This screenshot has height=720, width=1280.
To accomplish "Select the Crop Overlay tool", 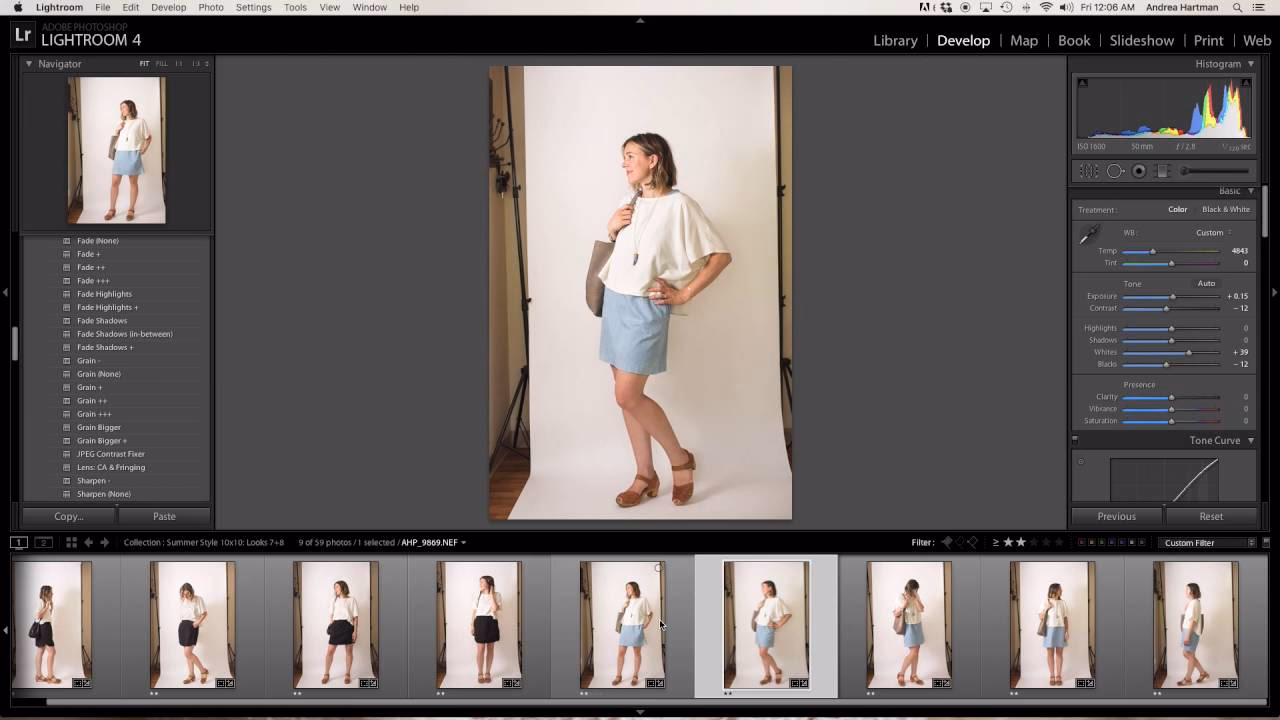I will (x=1089, y=171).
